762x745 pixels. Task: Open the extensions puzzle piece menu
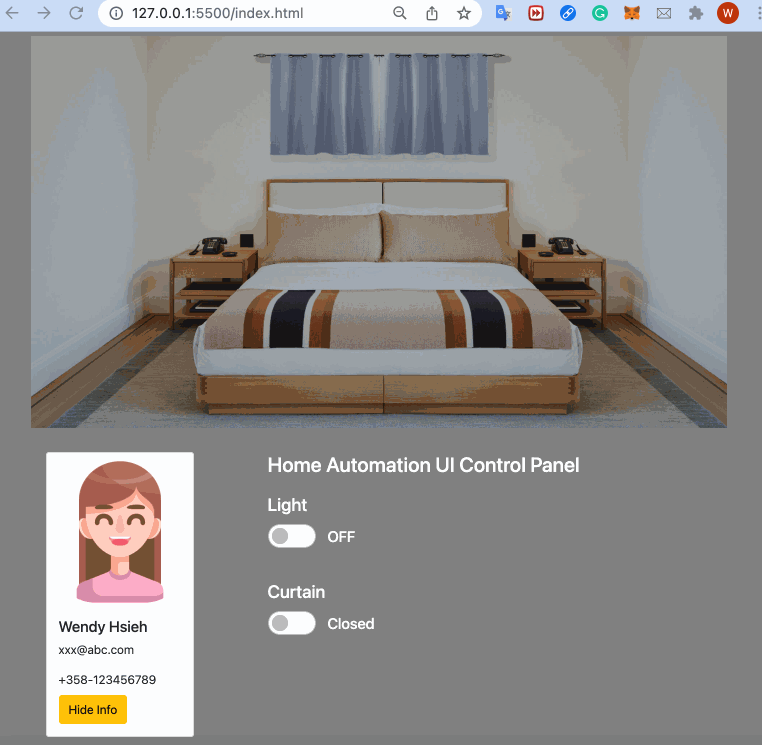696,13
